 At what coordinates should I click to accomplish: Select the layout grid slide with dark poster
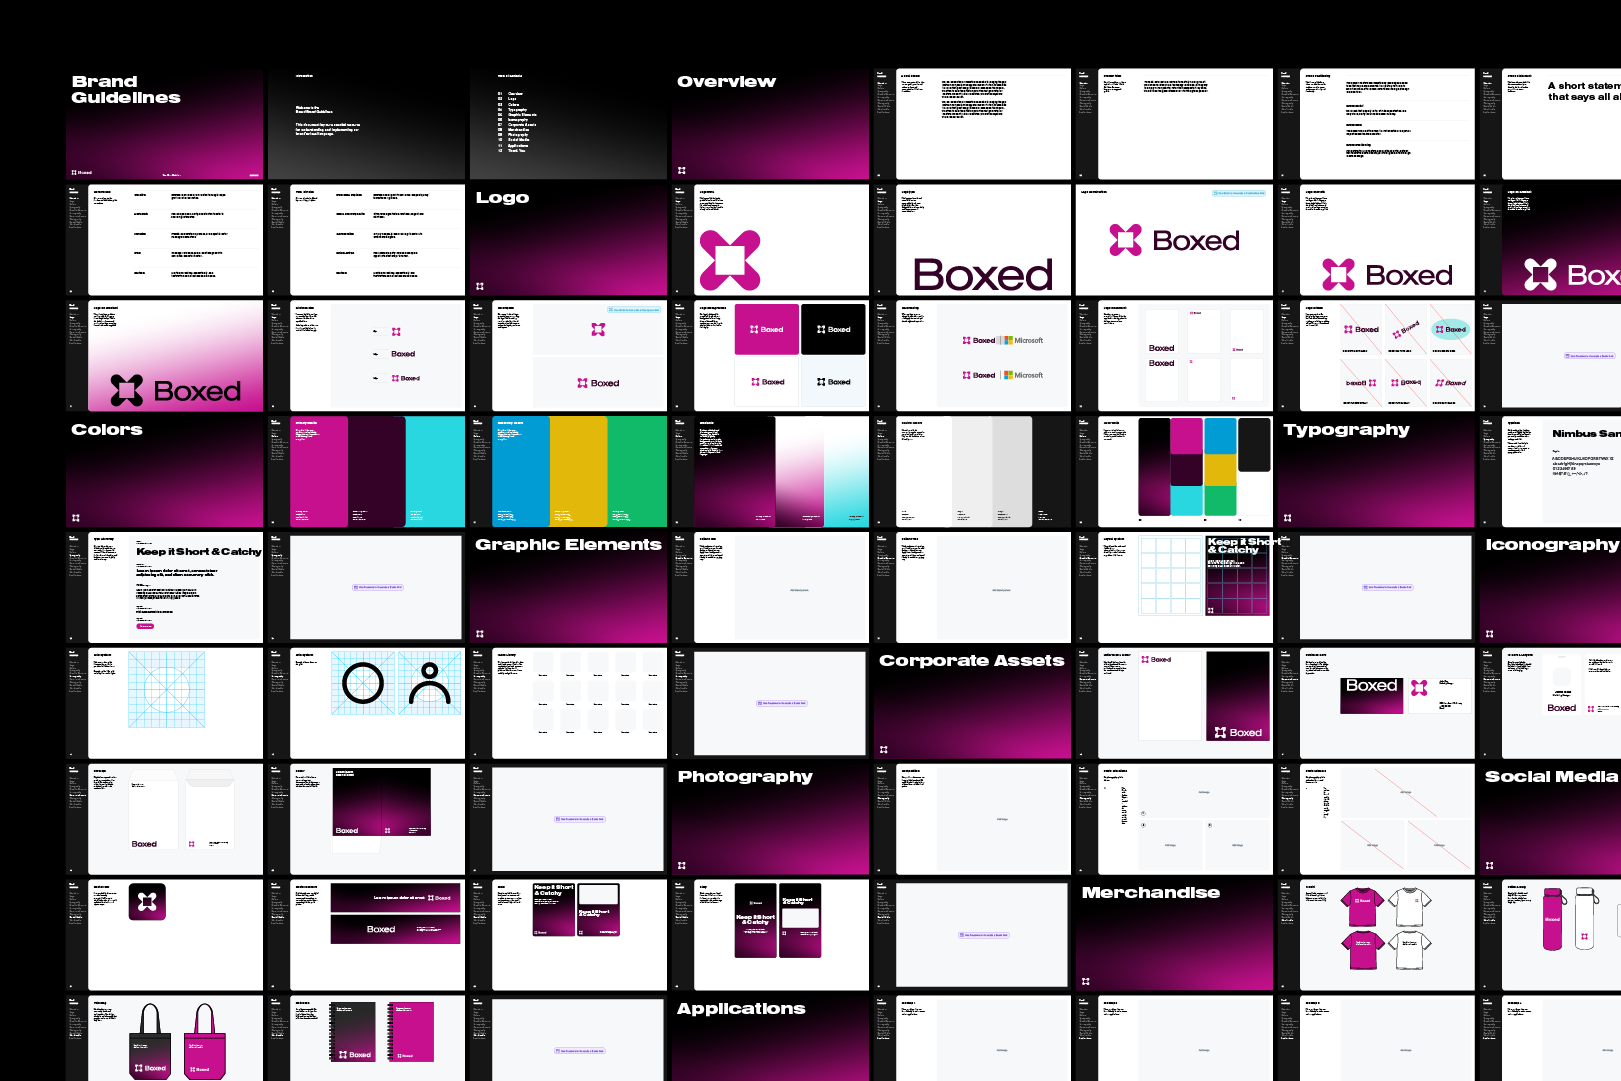1174,588
